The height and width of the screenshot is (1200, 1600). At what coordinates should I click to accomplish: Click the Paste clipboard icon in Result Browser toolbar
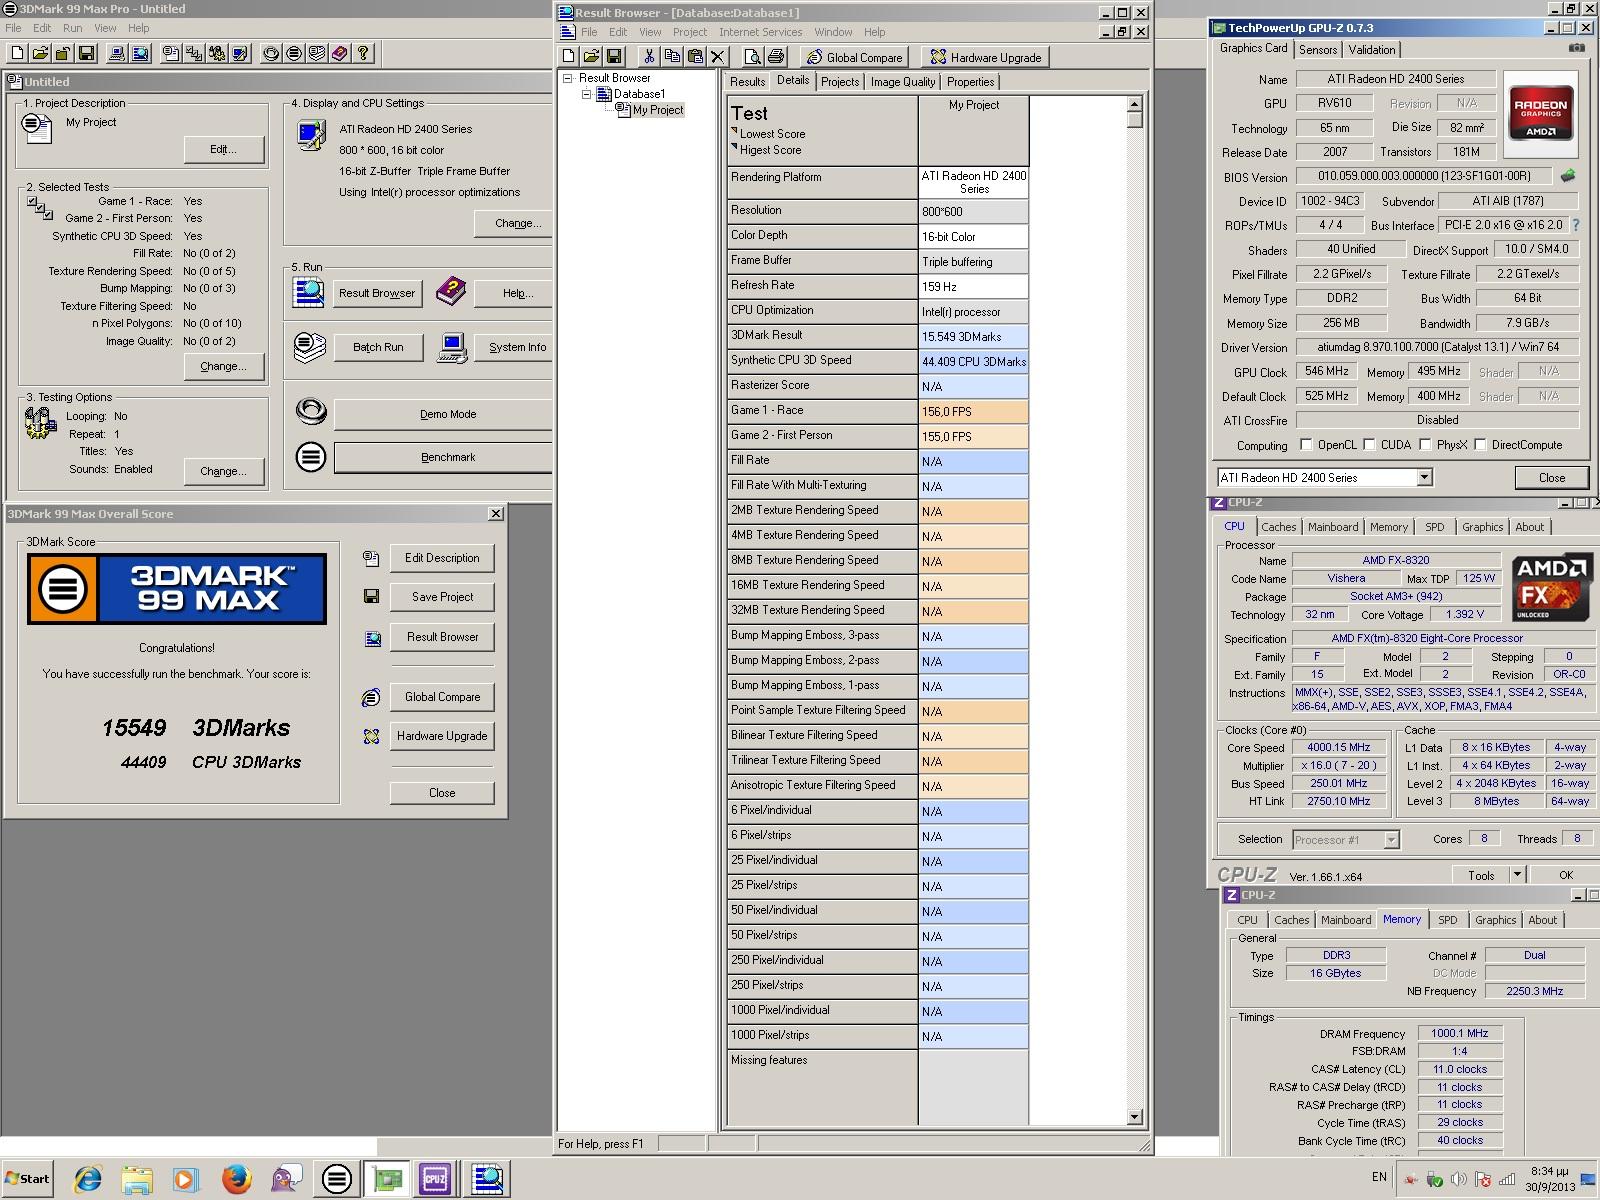[695, 57]
